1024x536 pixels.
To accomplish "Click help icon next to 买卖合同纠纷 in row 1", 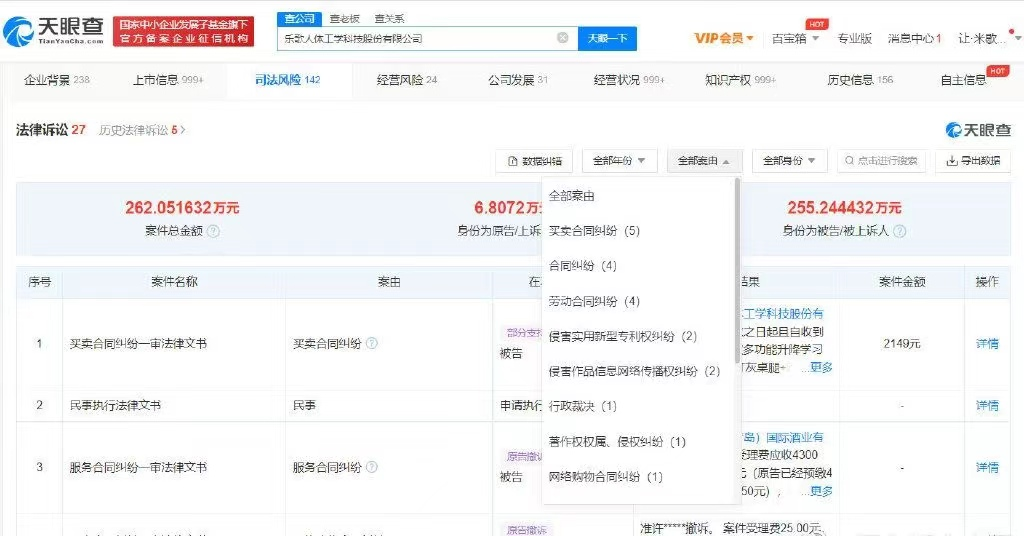I will 372,343.
